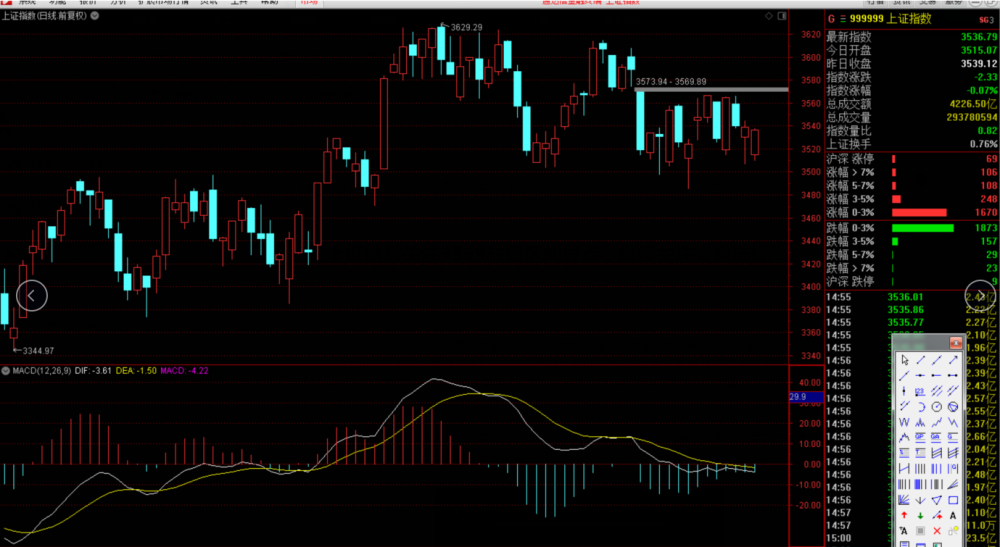Select the W-shaped wave drawing tool

[x=904, y=422]
